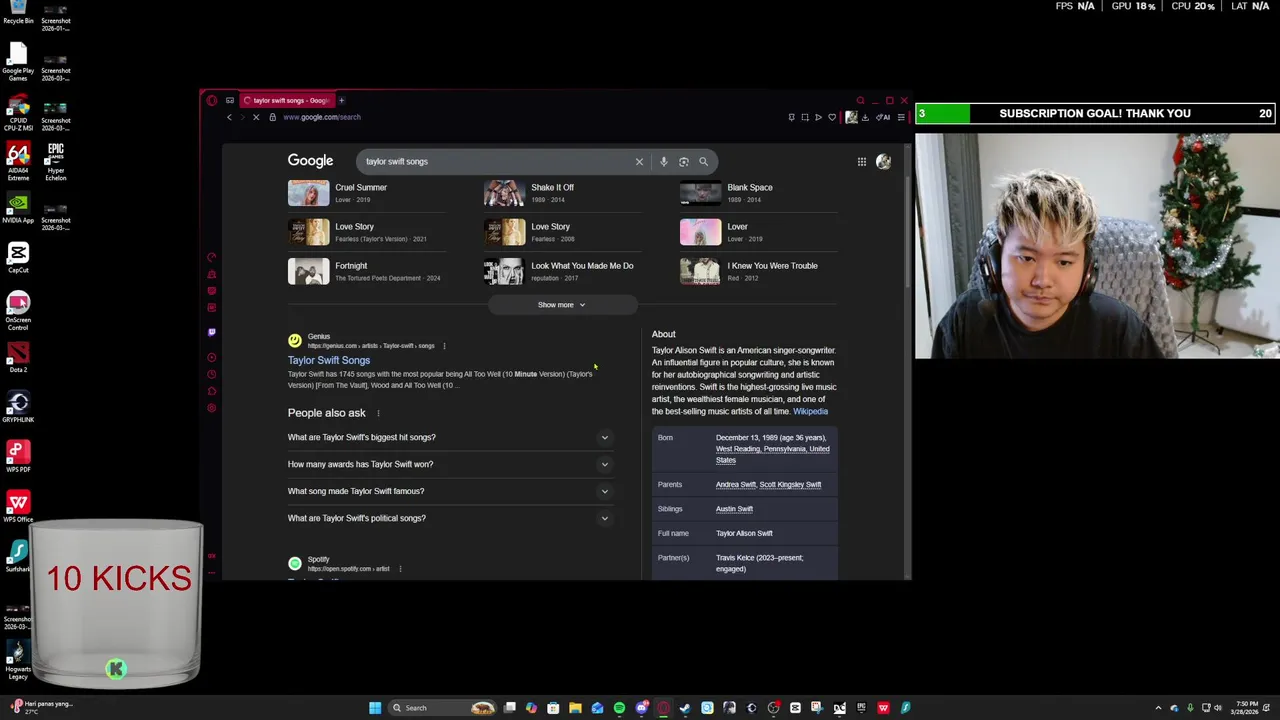Start voice search with microphone icon
The image size is (1280, 720).
pyautogui.click(x=663, y=161)
